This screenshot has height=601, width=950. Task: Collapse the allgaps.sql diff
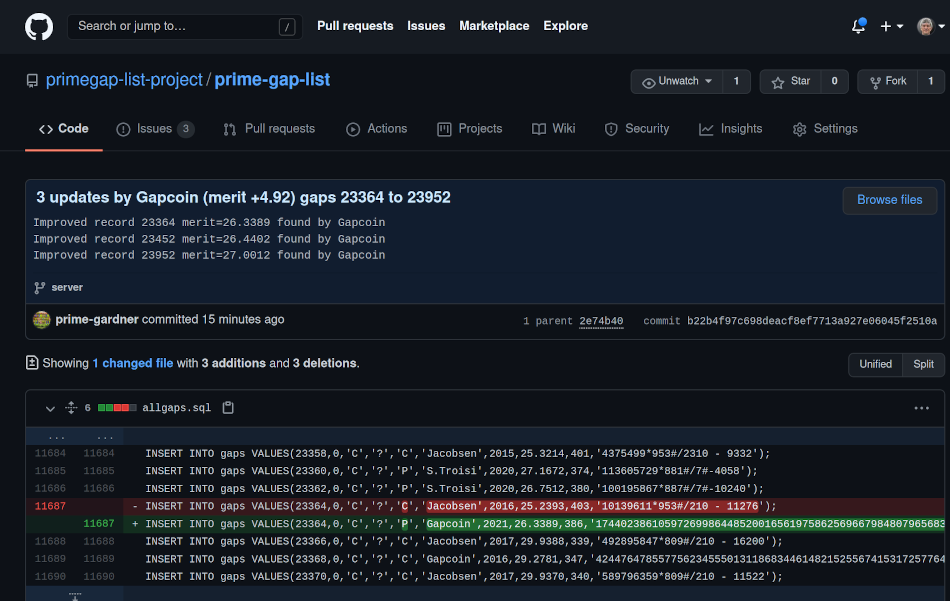coord(50,408)
